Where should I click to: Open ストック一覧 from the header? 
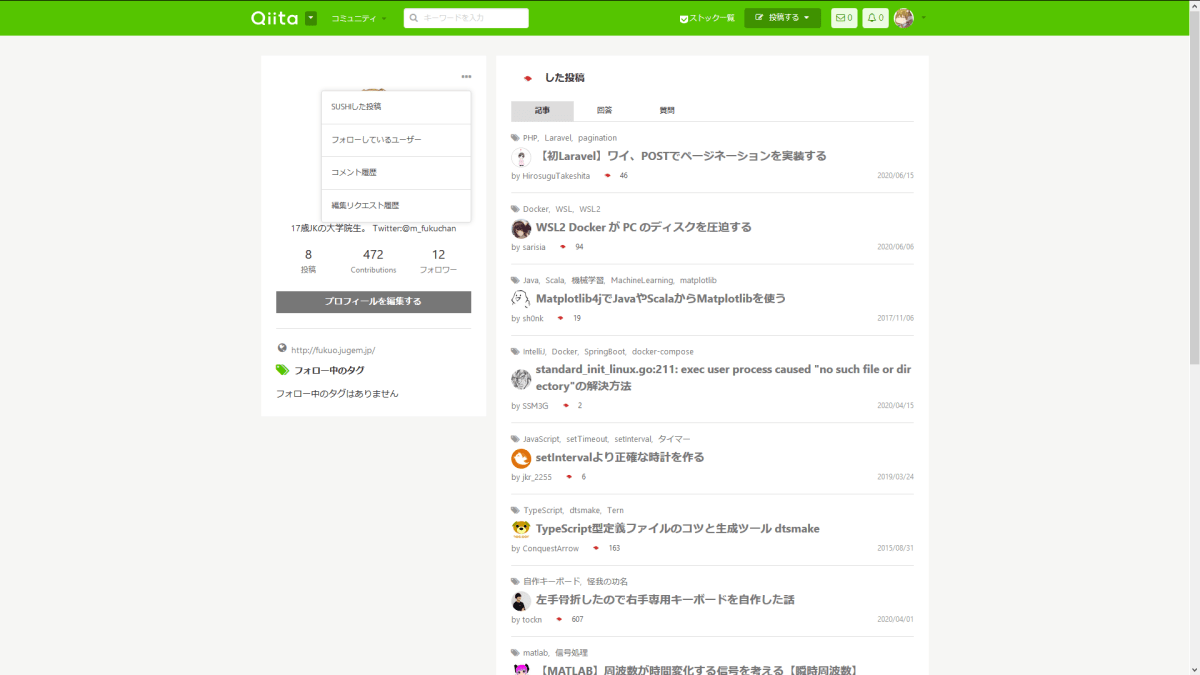707,18
